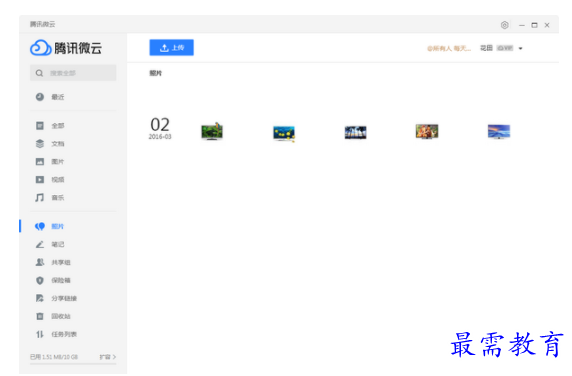Expand the account dropdown arrow
This screenshot has height=376, width=572.
point(521,49)
